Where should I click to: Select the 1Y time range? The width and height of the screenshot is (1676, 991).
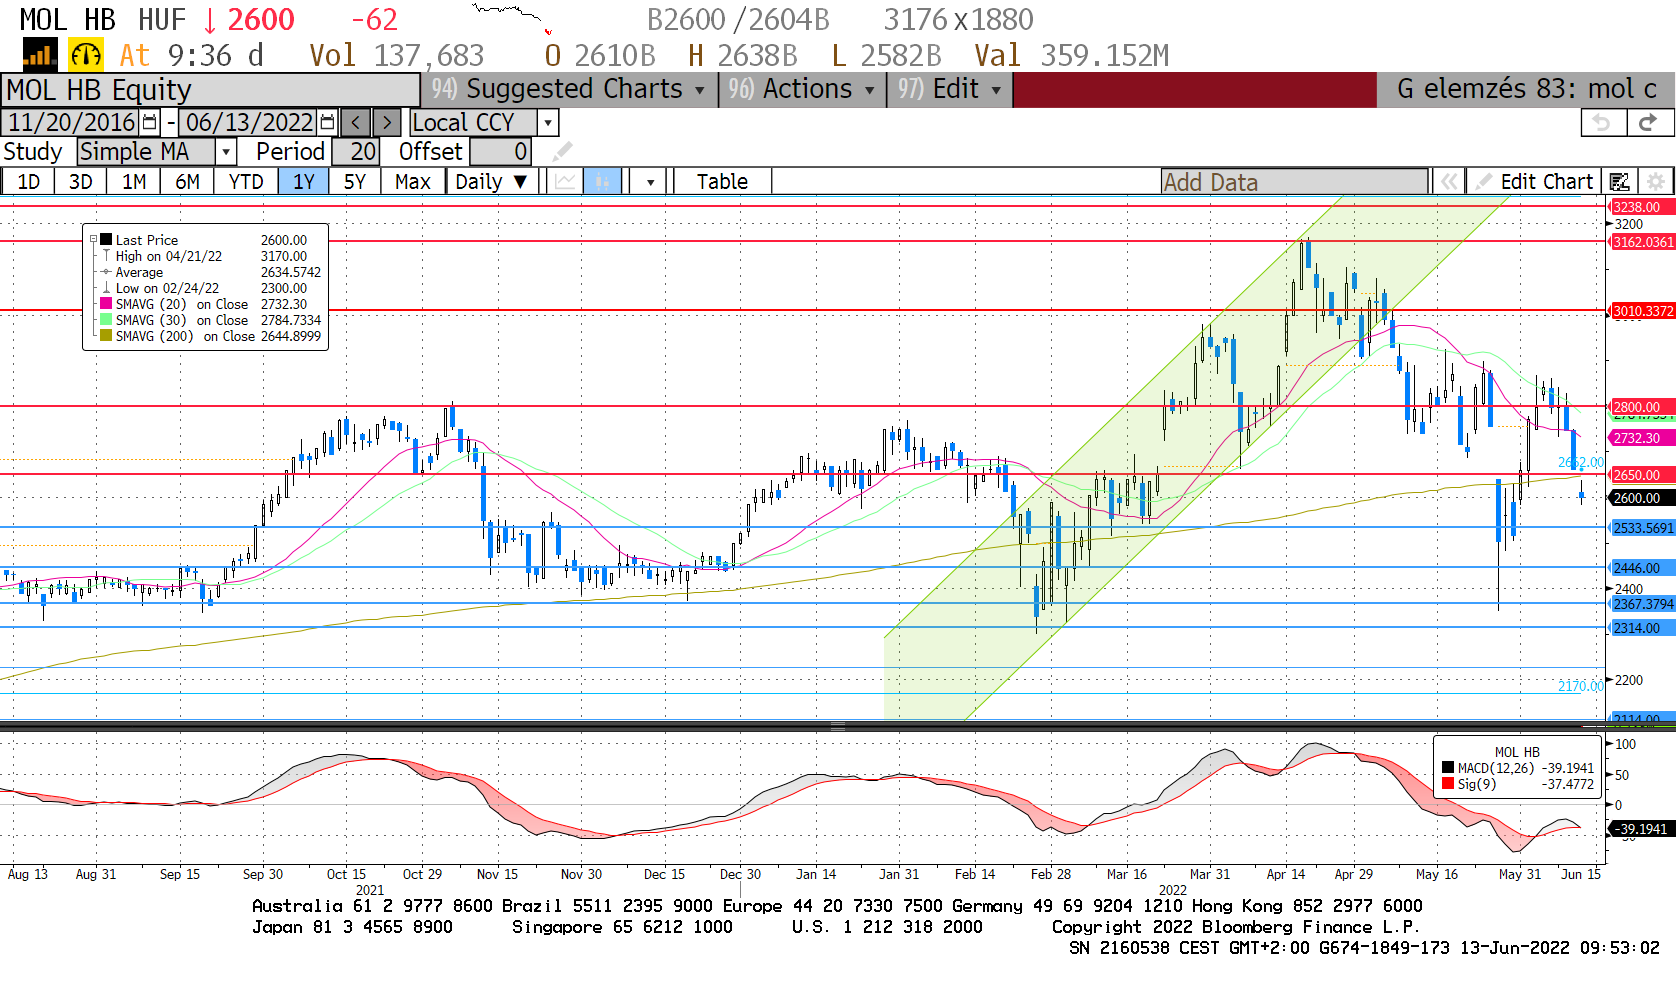click(x=304, y=181)
